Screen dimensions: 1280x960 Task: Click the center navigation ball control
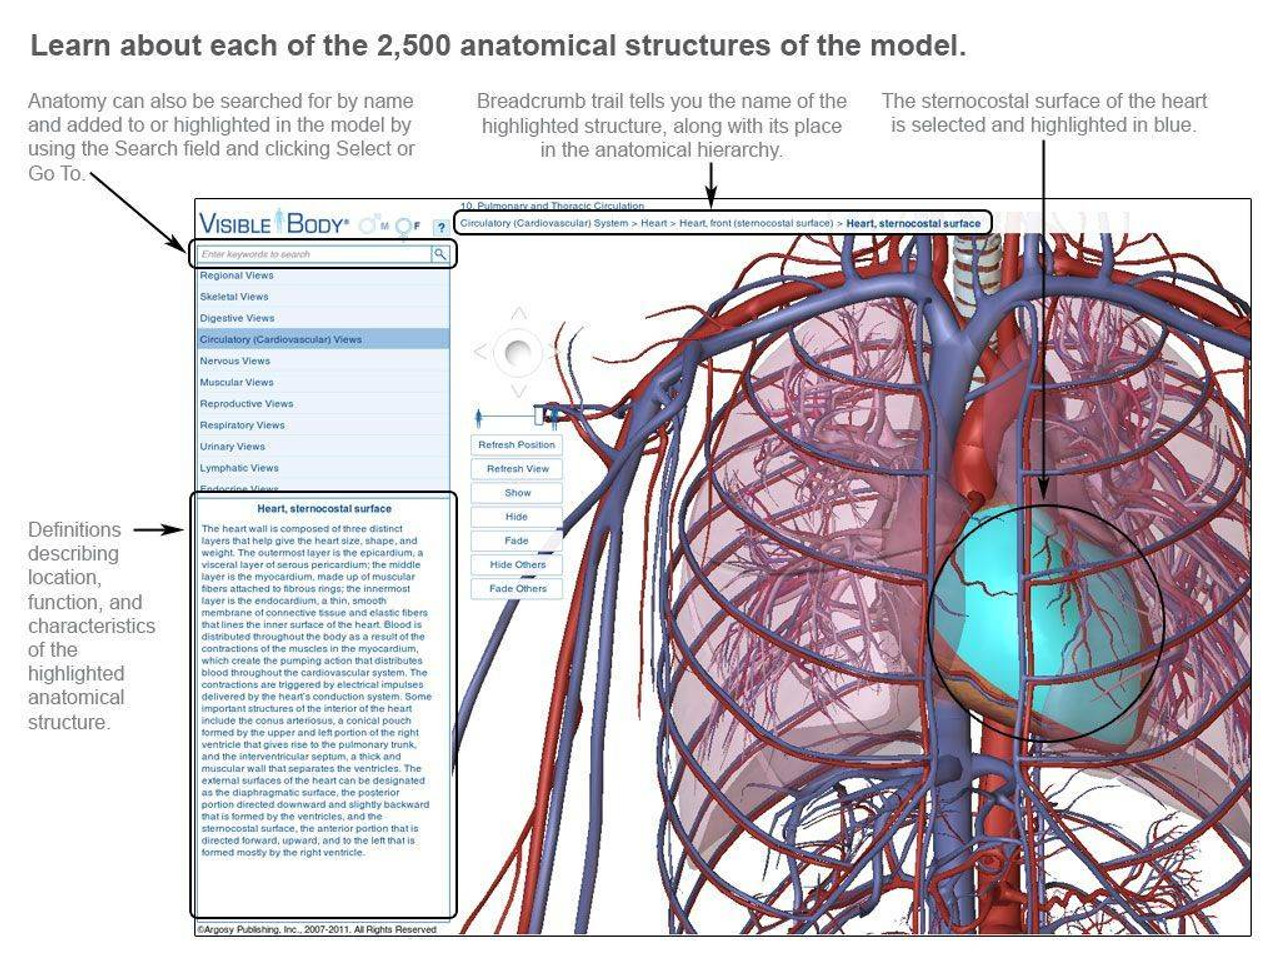[x=518, y=352]
